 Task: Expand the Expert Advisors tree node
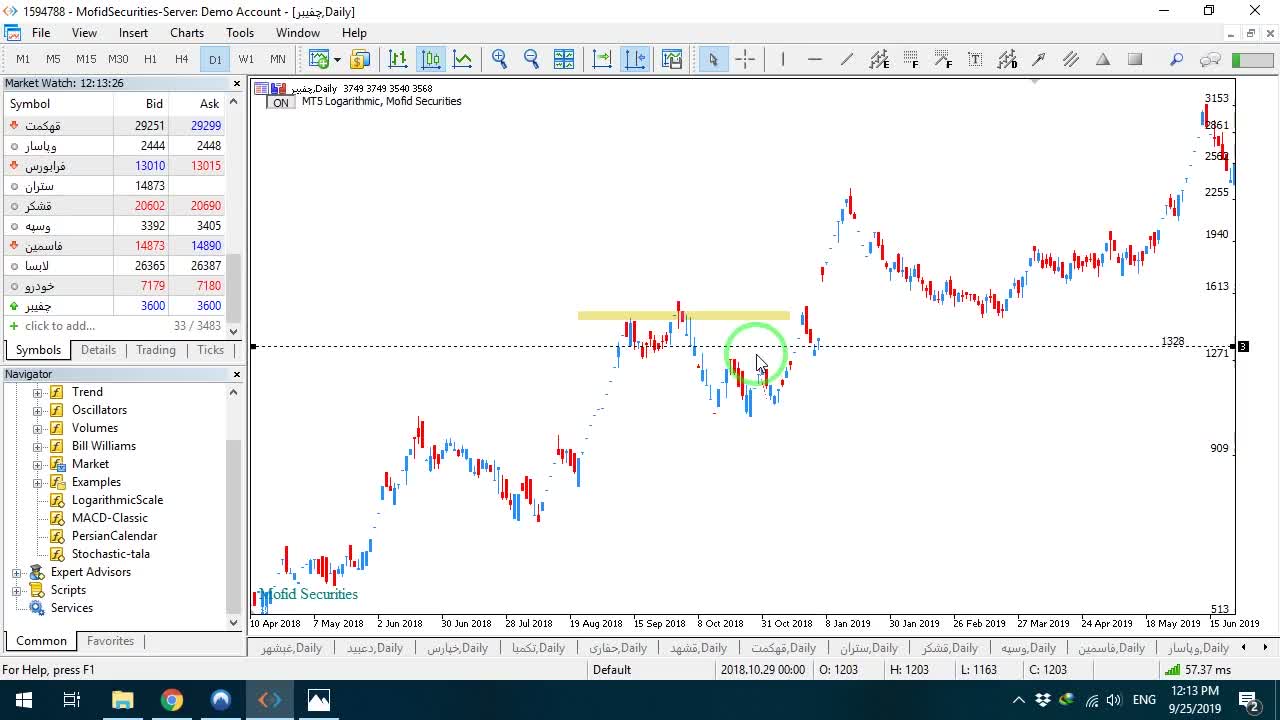(x=17, y=572)
